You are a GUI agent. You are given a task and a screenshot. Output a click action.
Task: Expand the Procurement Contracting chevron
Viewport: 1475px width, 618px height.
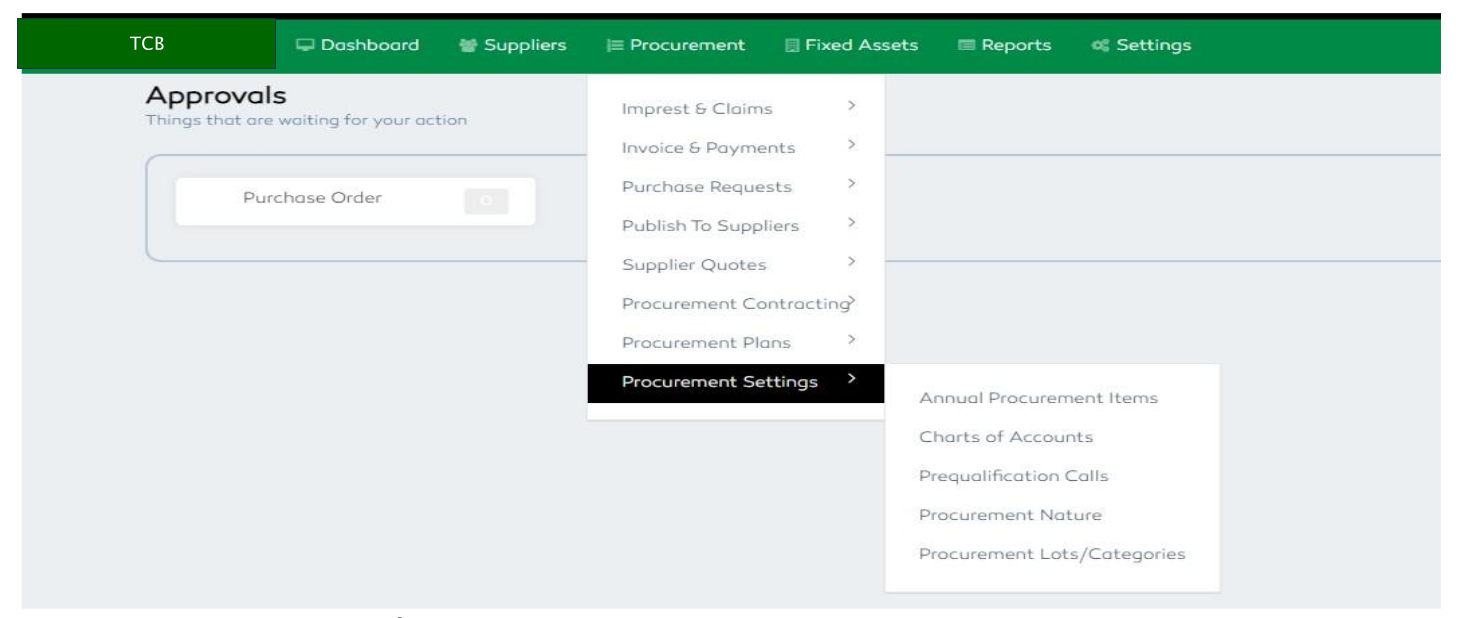click(849, 302)
